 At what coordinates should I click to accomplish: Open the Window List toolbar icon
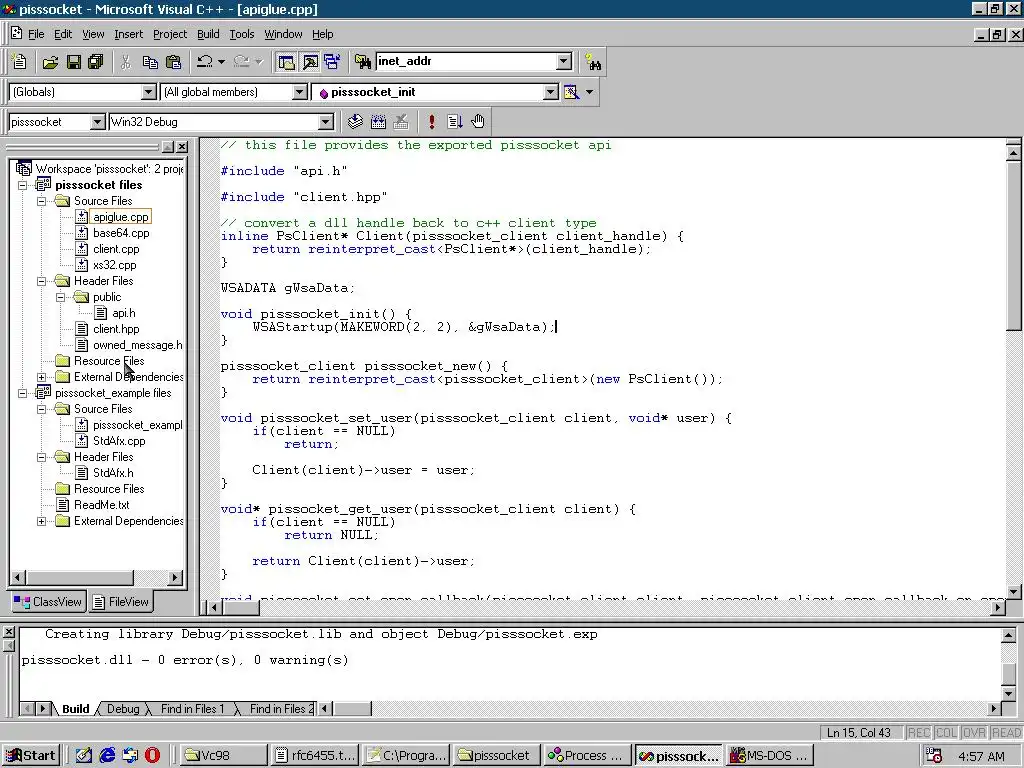pos(332,62)
